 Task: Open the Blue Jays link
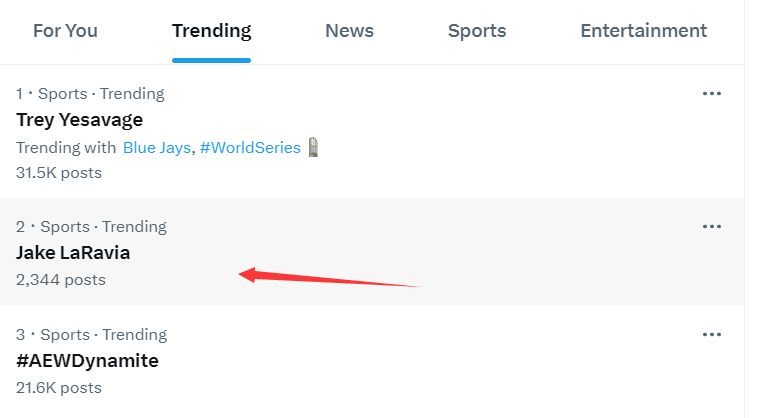point(157,147)
